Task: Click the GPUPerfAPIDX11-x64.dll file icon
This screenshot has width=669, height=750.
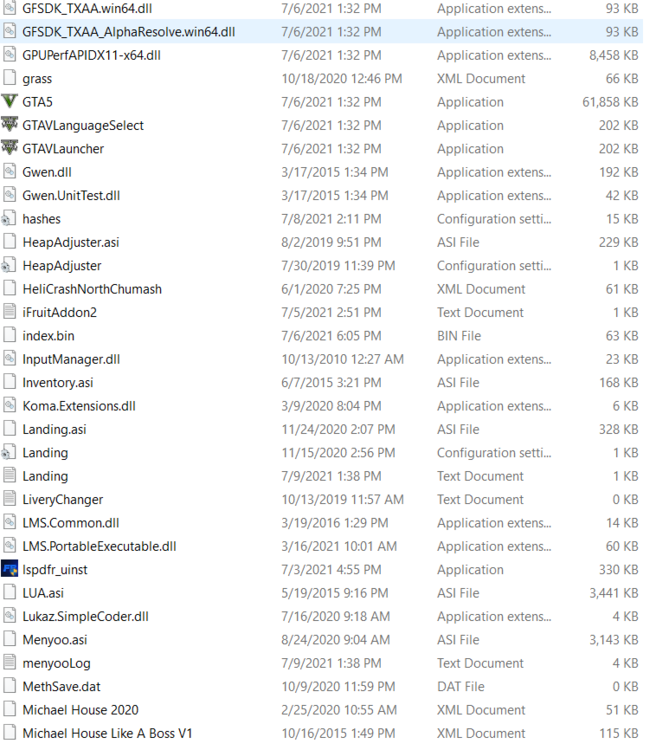Action: coord(10,55)
